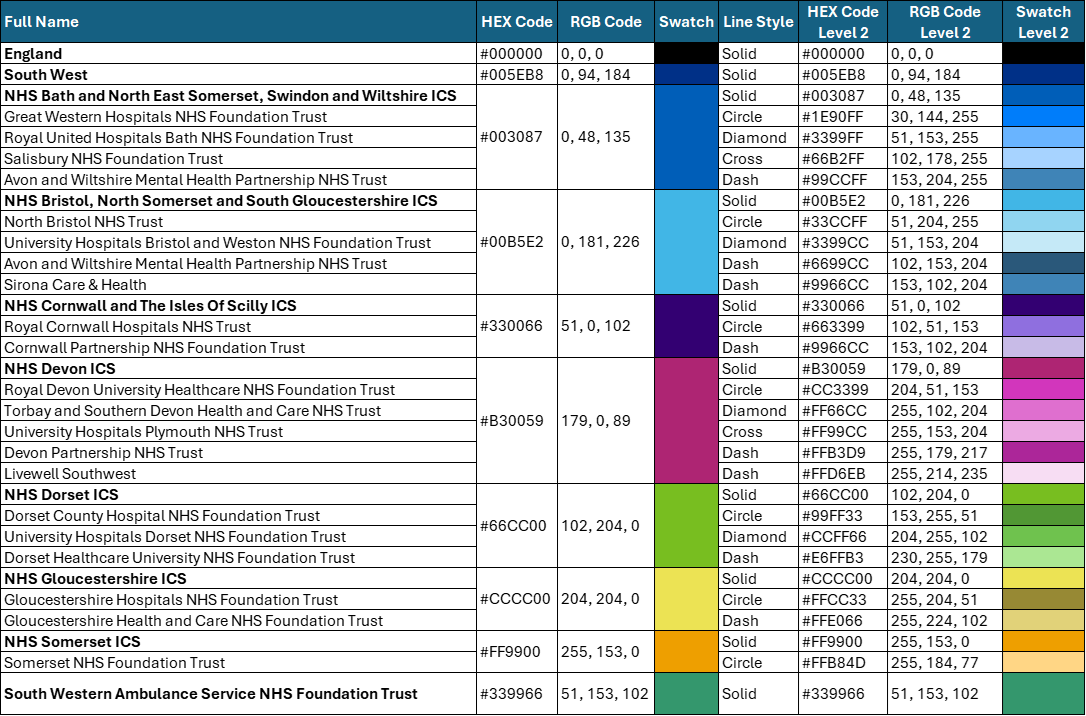Click Royal Cornwall Hospitals NHS Trust
1086x716 pixels.
tap(238, 326)
